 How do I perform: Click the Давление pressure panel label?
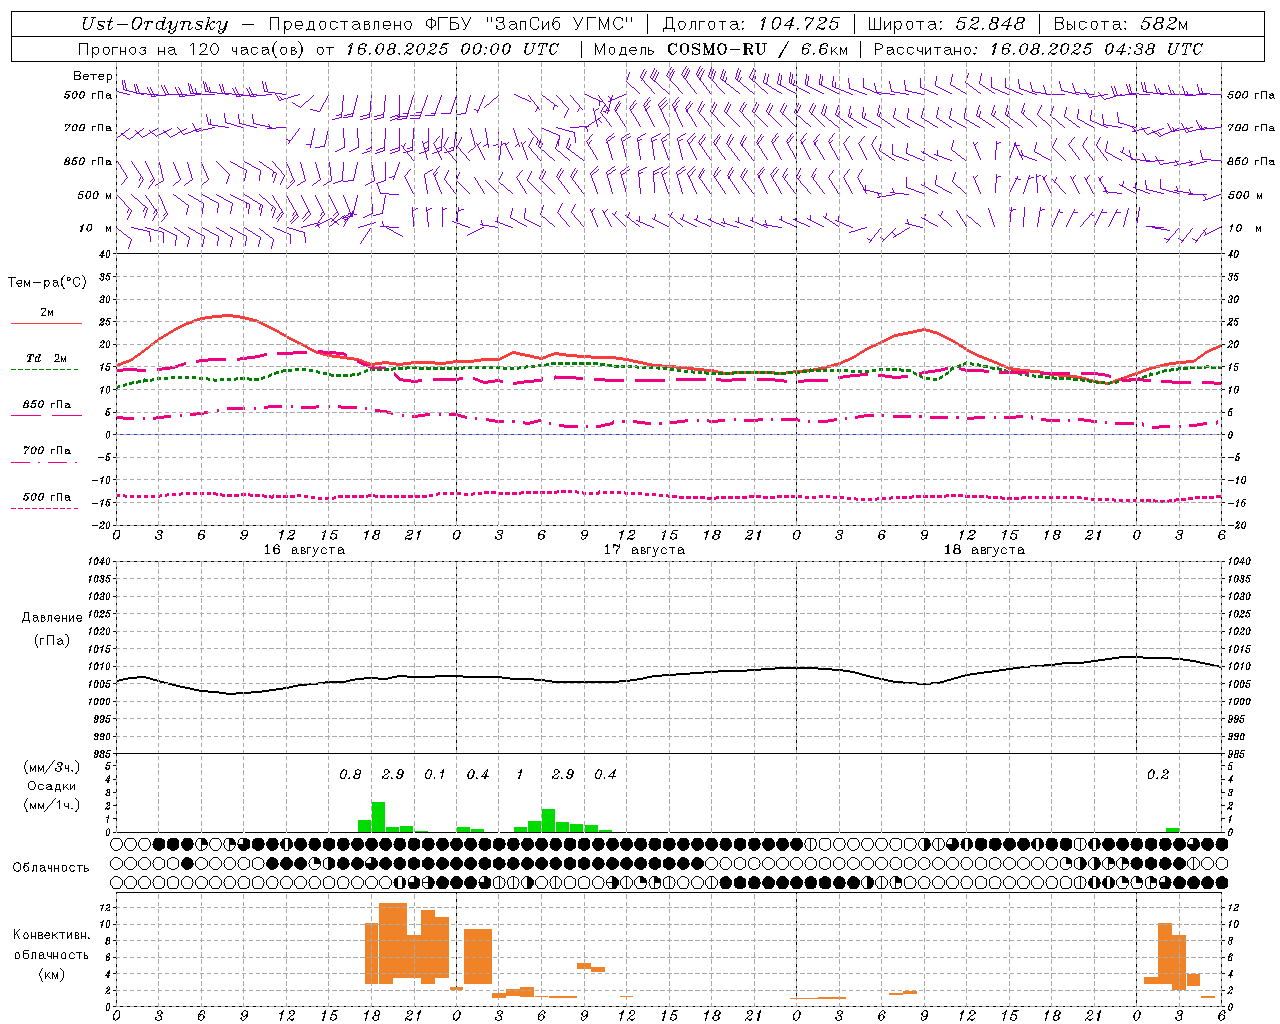(x=52, y=618)
